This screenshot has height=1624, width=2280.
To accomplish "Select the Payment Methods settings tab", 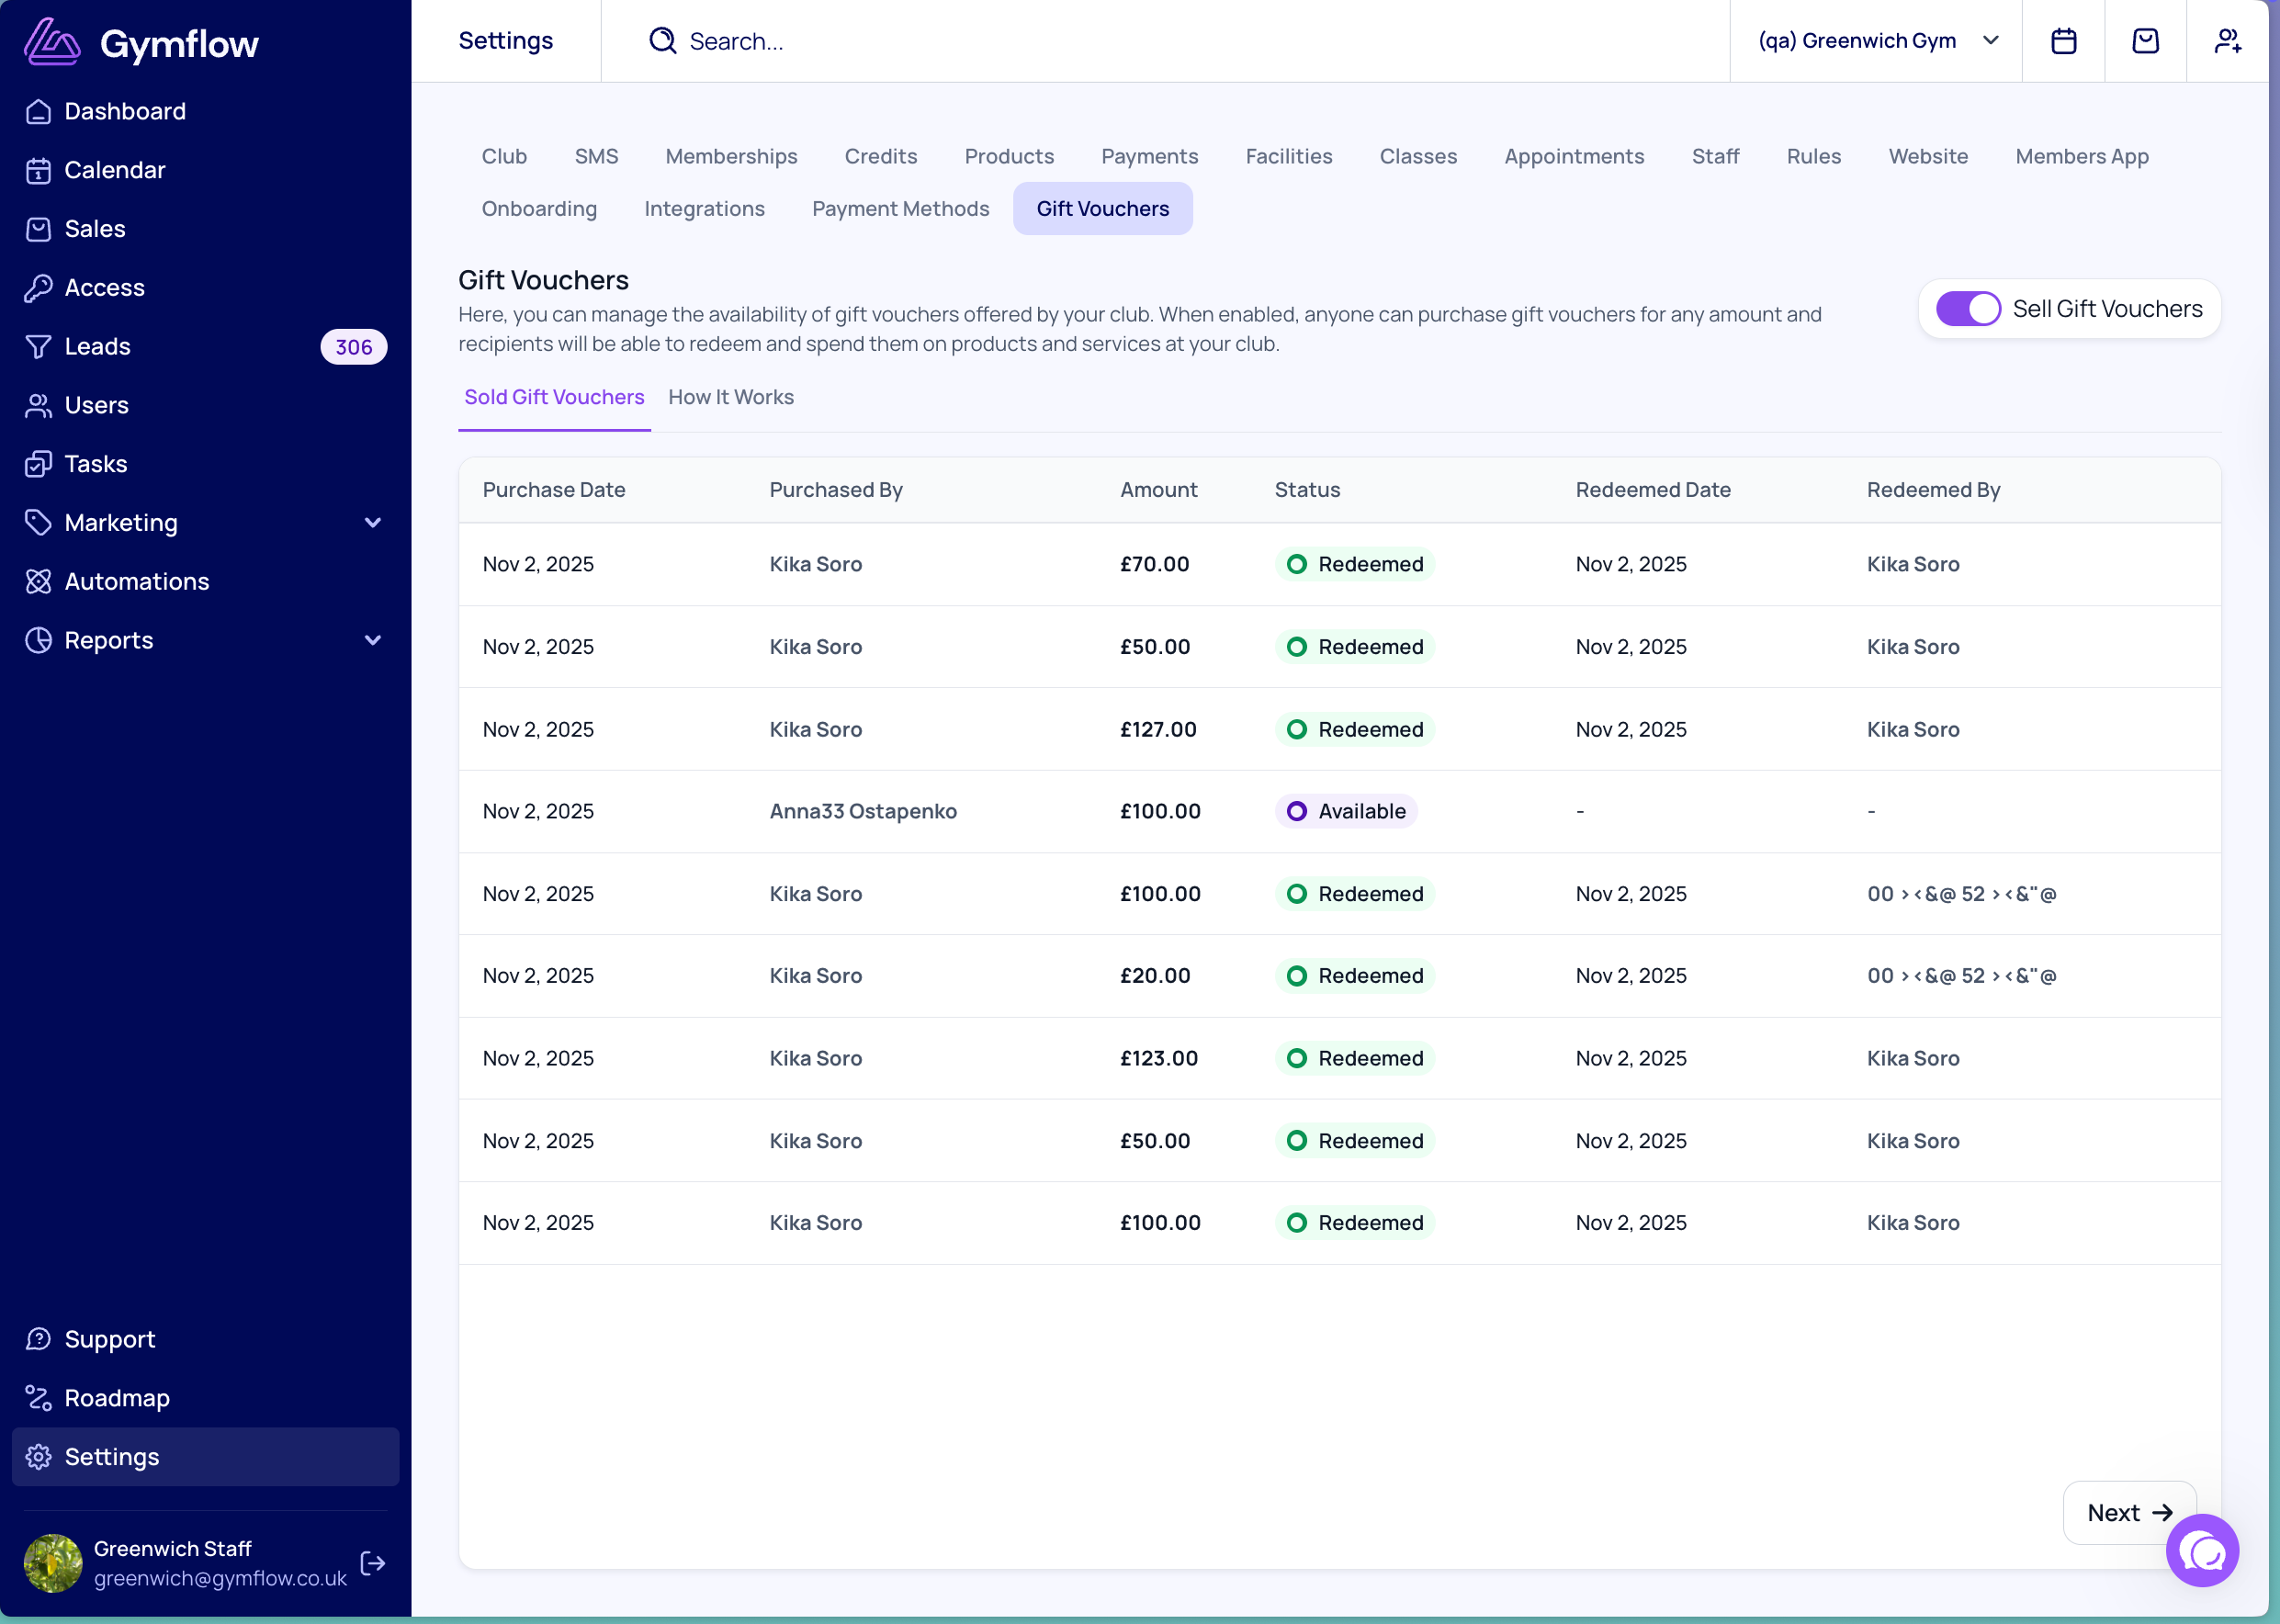I will click(900, 208).
